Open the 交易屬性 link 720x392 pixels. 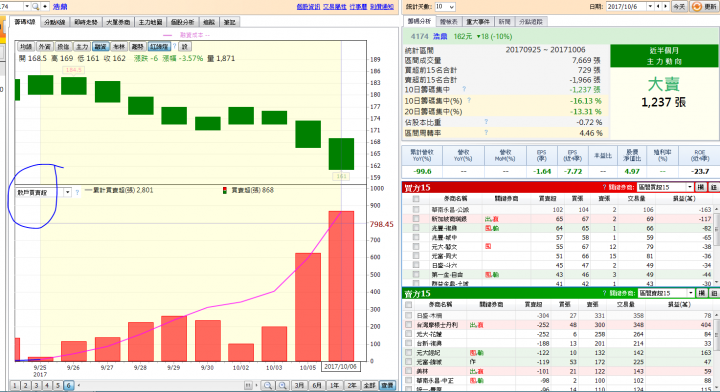[334, 6]
